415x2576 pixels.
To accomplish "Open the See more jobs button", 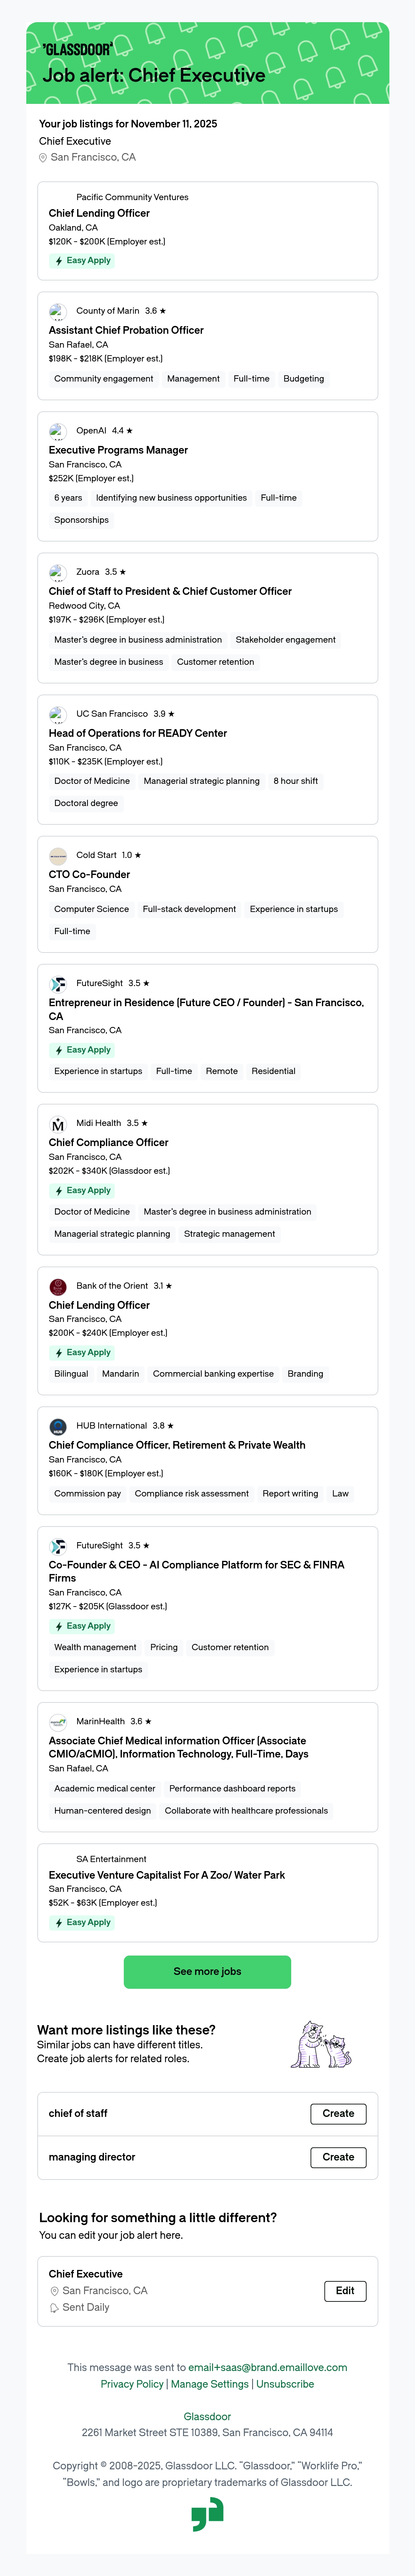I will point(207,1971).
